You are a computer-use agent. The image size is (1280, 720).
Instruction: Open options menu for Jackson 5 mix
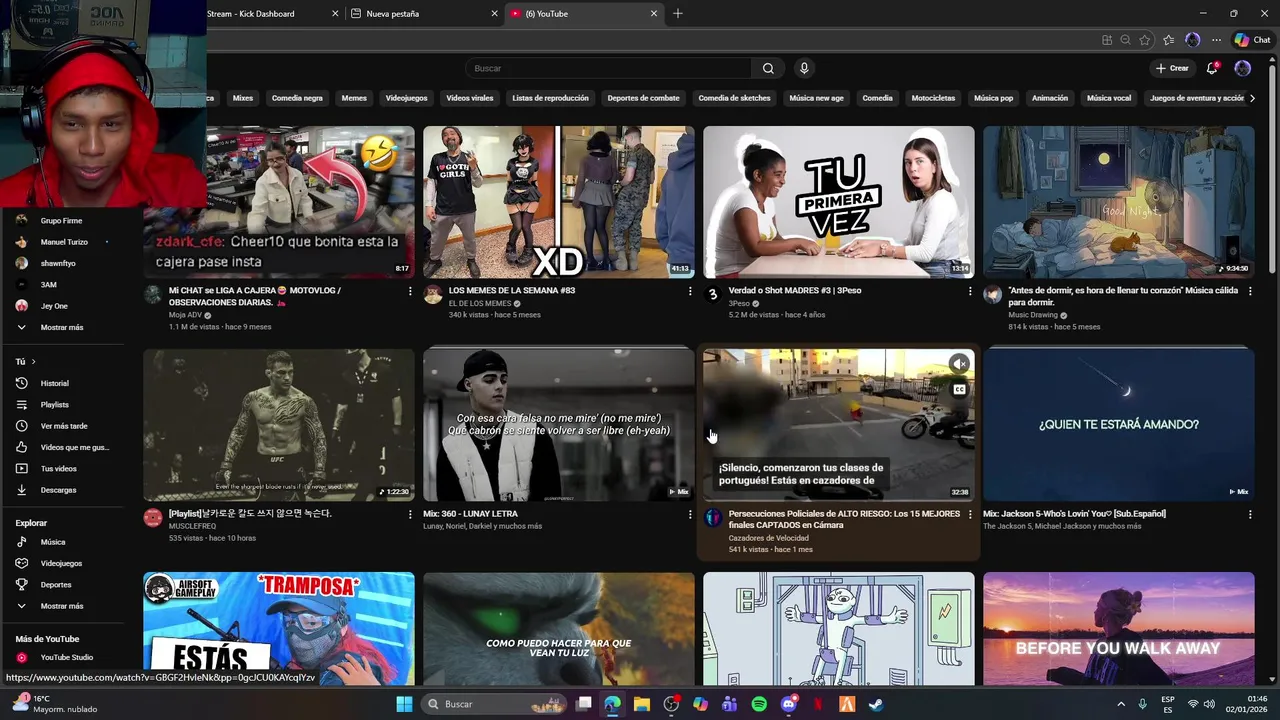(x=1249, y=514)
